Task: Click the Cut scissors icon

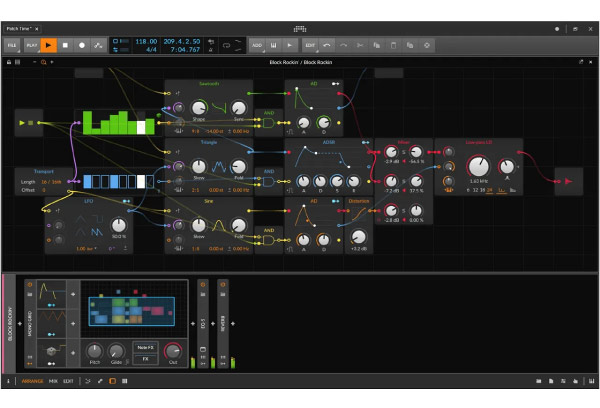Action: [360, 45]
